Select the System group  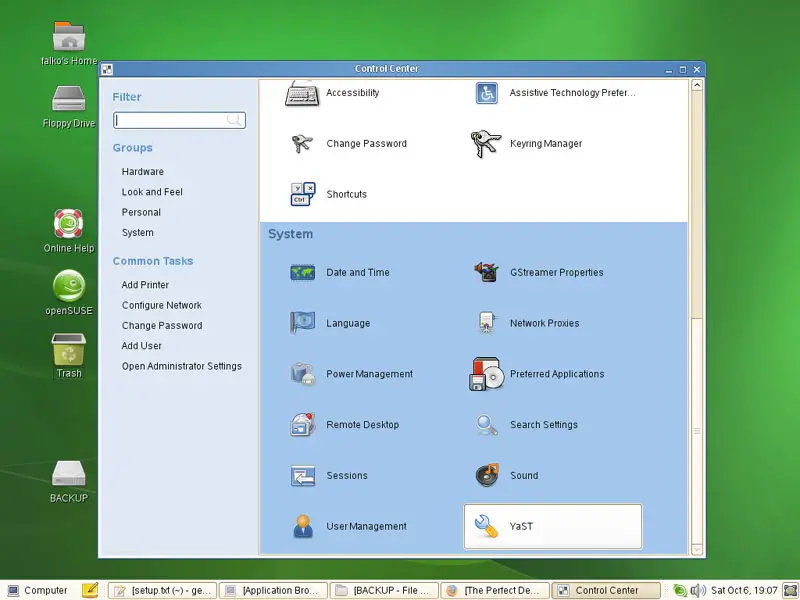pos(138,233)
